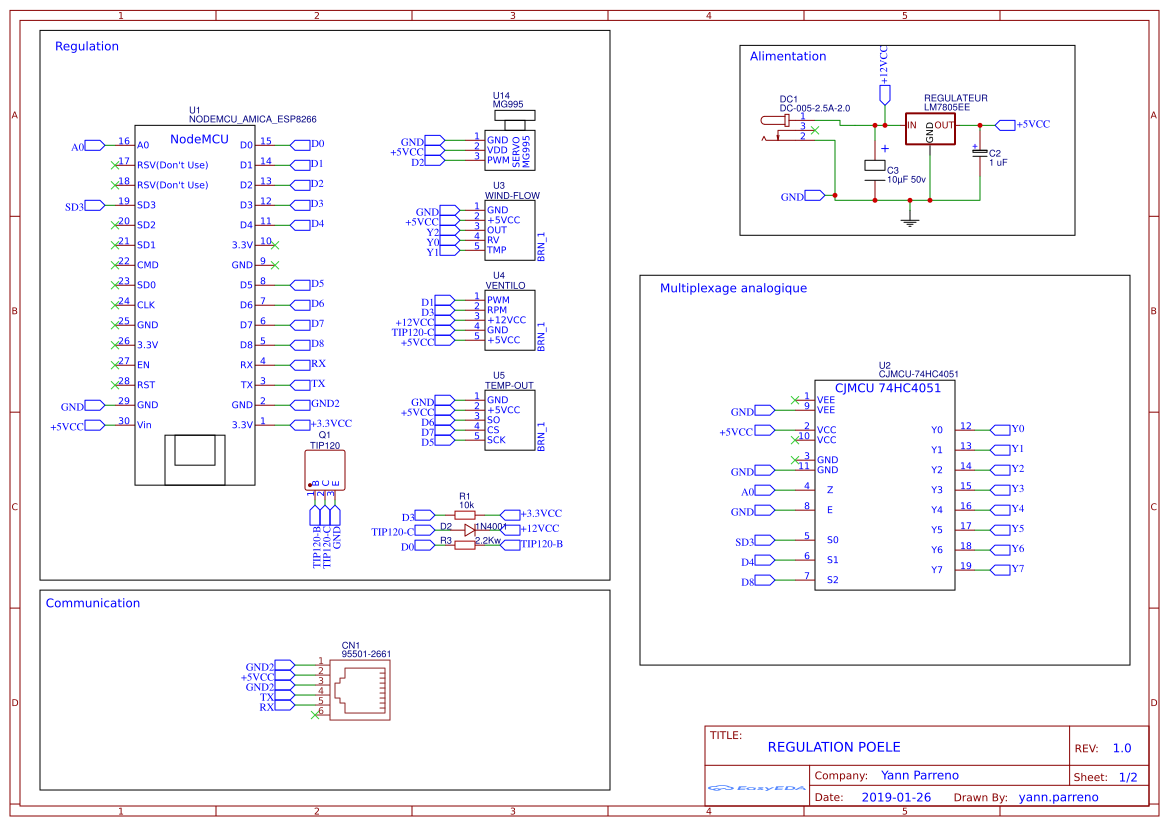The image size is (1169, 826).
Task: Click the TEMP-OUT connector U5
Action: coord(510,418)
